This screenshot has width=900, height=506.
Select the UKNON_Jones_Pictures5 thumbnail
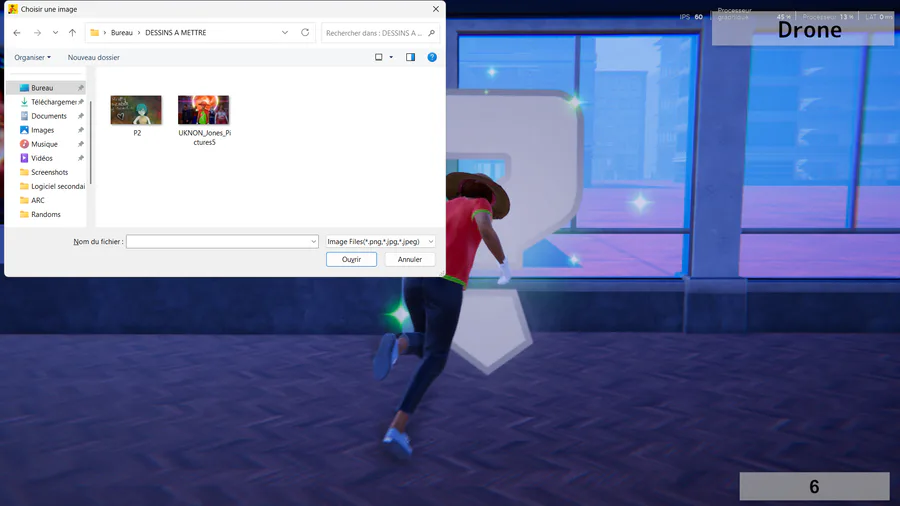(204, 110)
